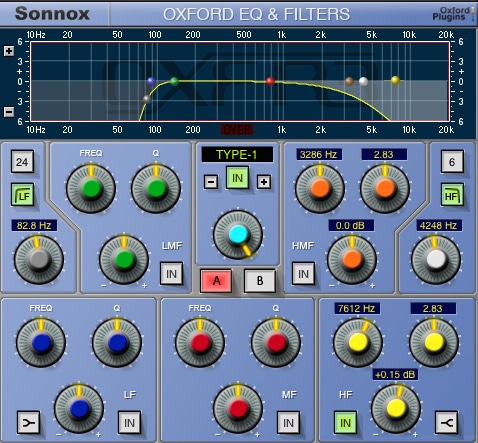The height and width of the screenshot is (443, 478).
Task: Click the 0.0 dB value display
Action: pos(351,226)
